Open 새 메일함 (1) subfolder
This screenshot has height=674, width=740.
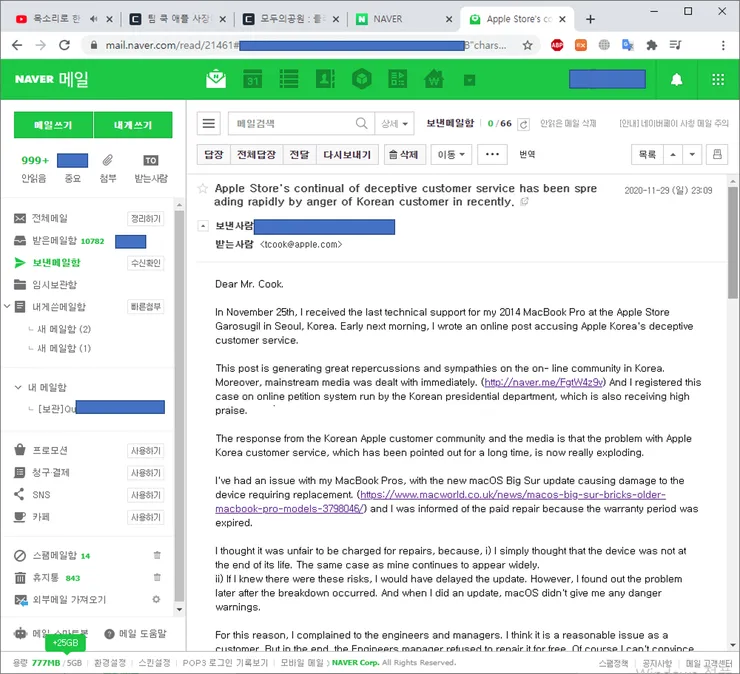pos(64,348)
